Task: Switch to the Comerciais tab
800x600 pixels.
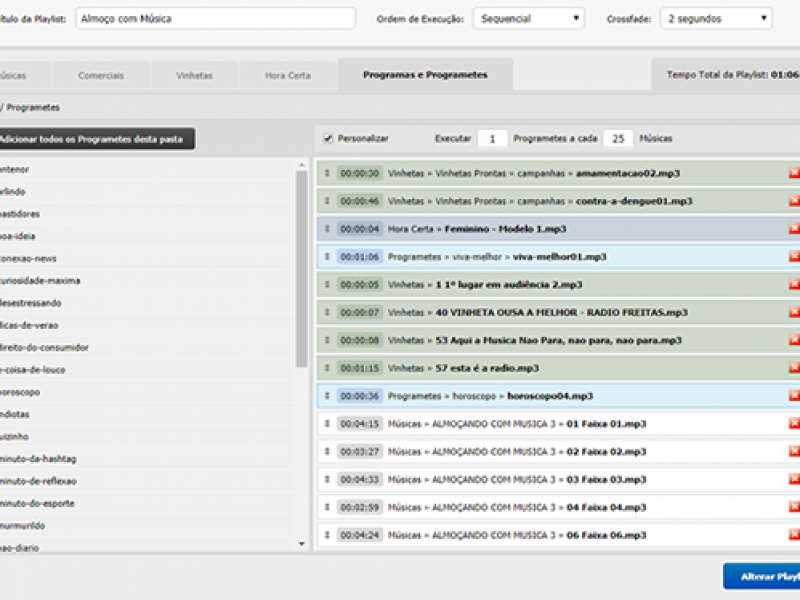Action: pos(101,76)
